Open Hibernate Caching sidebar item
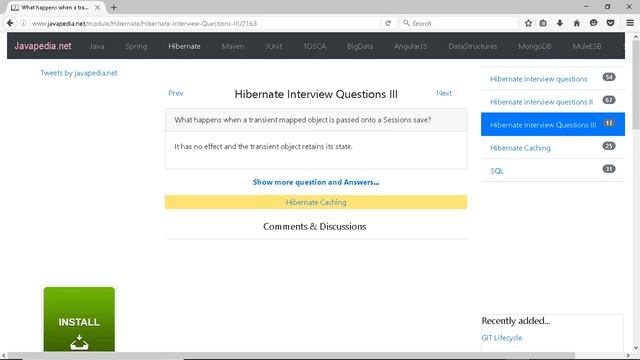640x360 pixels. (x=552, y=147)
